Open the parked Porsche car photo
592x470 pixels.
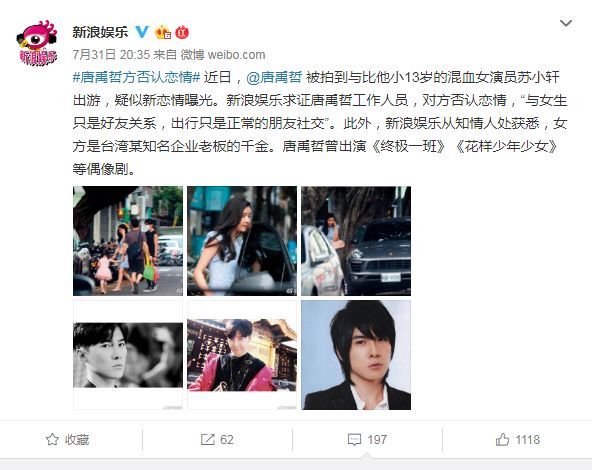pyautogui.click(x=356, y=241)
